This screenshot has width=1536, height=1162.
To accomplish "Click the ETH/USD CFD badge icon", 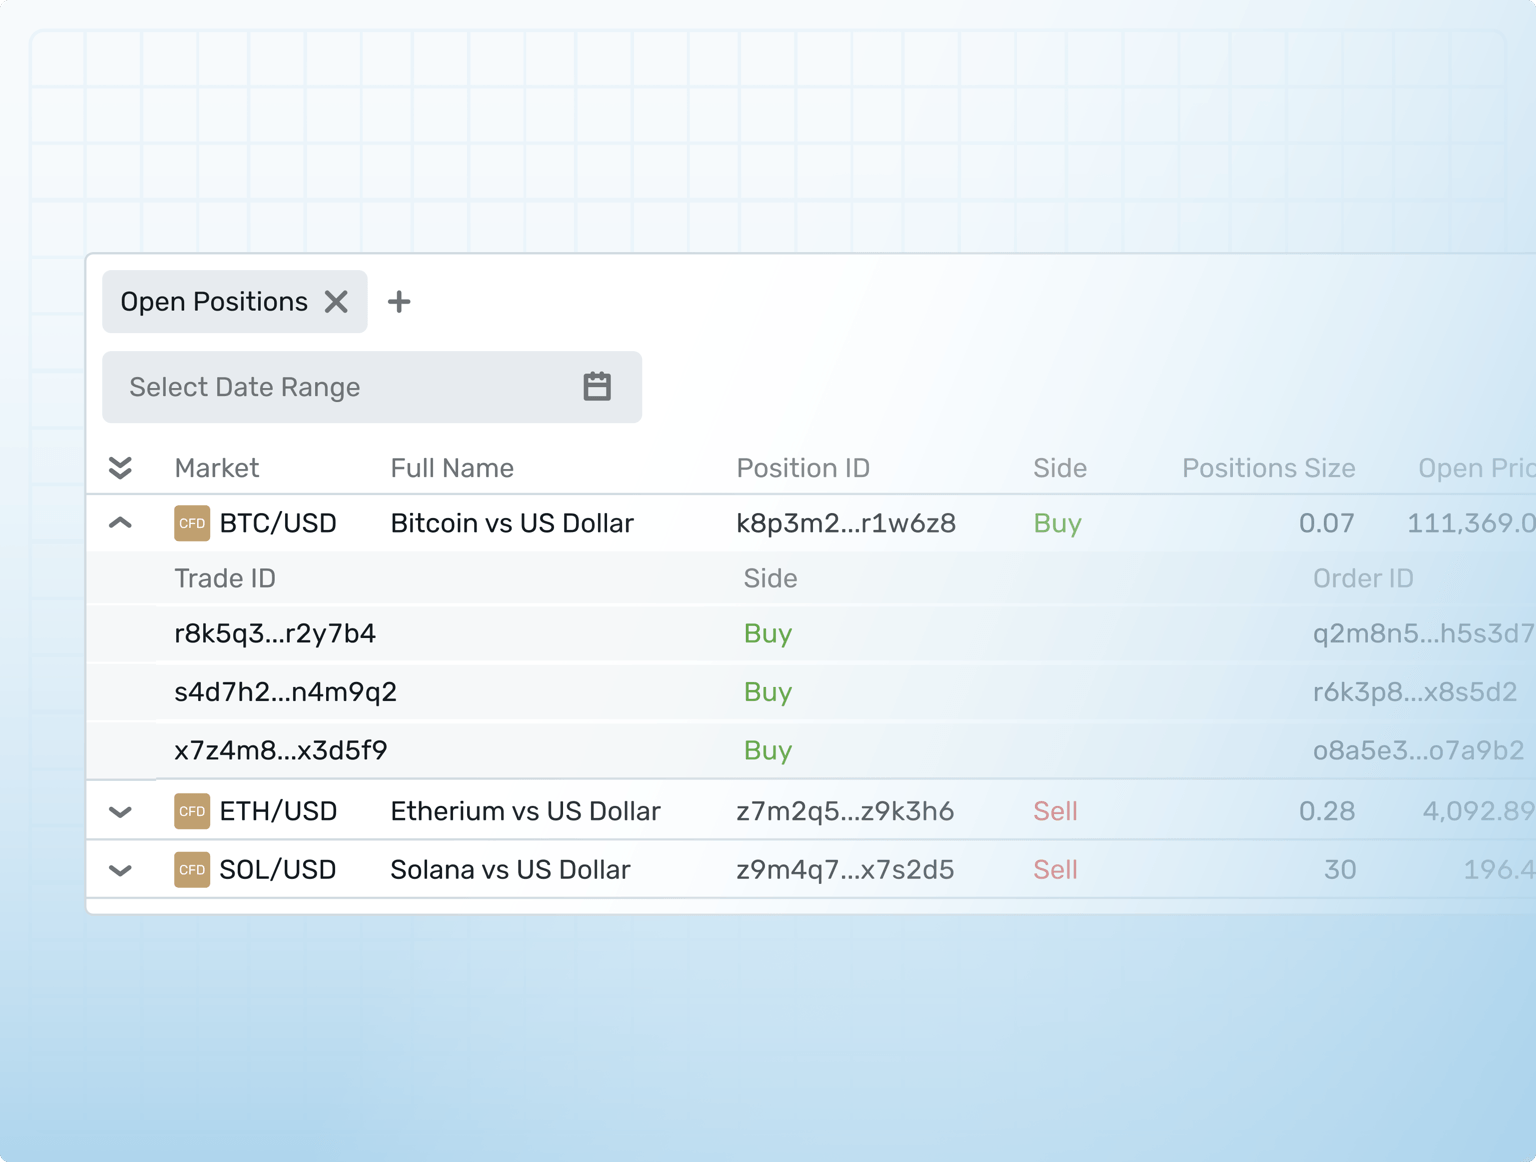I will pyautogui.click(x=192, y=811).
